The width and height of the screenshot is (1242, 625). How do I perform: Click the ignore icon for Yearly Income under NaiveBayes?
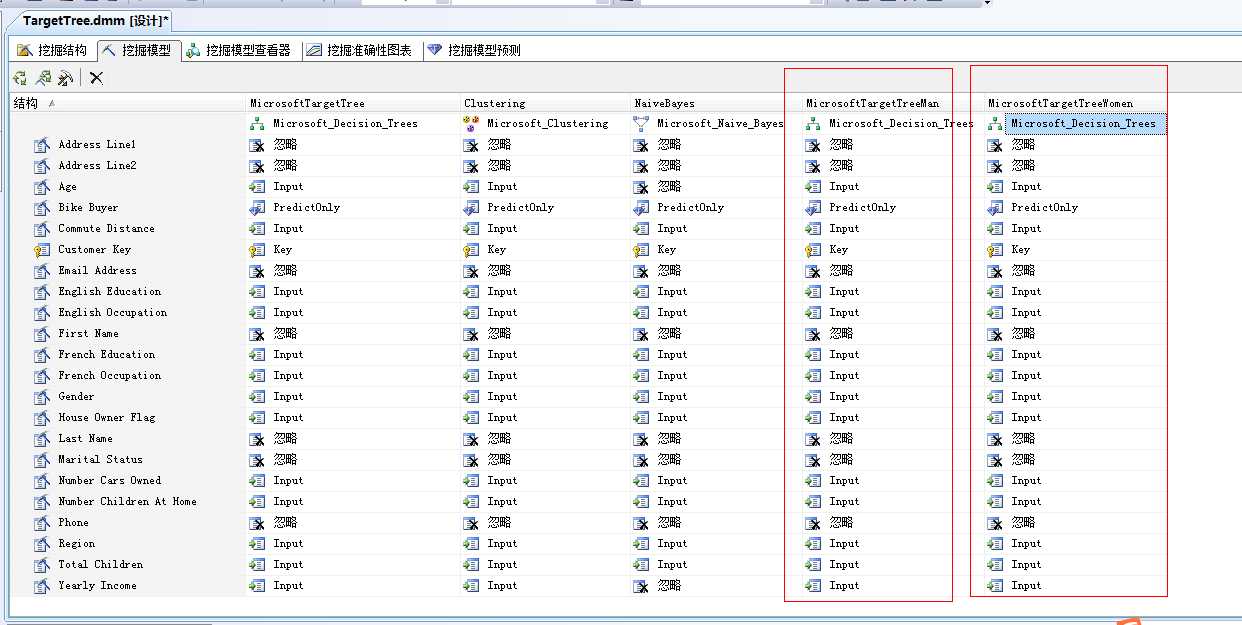(641, 586)
